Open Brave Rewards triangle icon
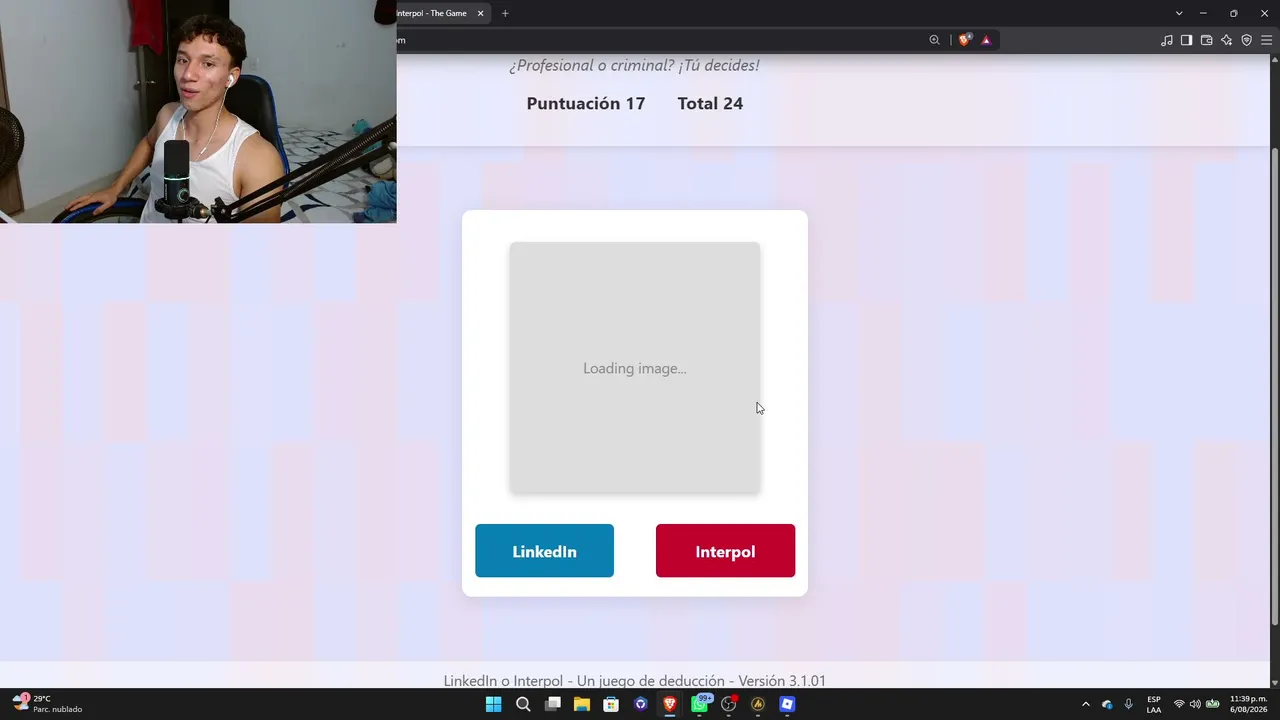Image resolution: width=1280 pixels, height=720 pixels. coord(986,40)
